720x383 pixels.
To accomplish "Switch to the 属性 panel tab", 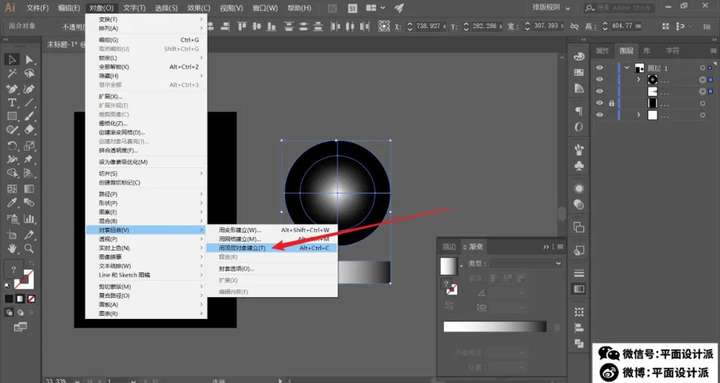I will (x=602, y=51).
